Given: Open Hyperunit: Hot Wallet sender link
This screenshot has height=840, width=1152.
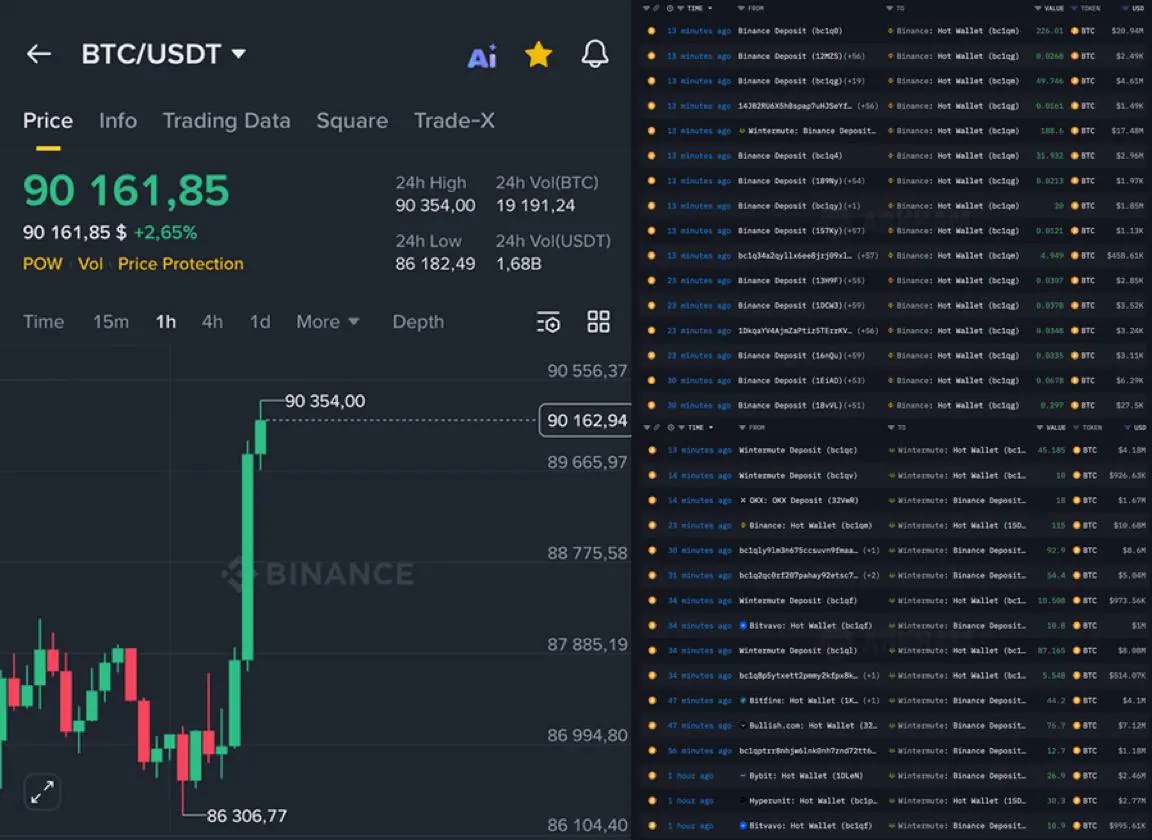Looking at the screenshot, I should click(x=813, y=800).
